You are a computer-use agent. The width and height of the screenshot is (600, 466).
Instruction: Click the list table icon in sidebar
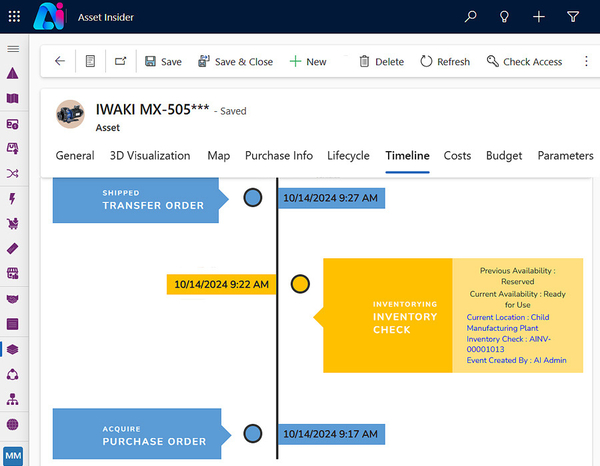click(13, 324)
